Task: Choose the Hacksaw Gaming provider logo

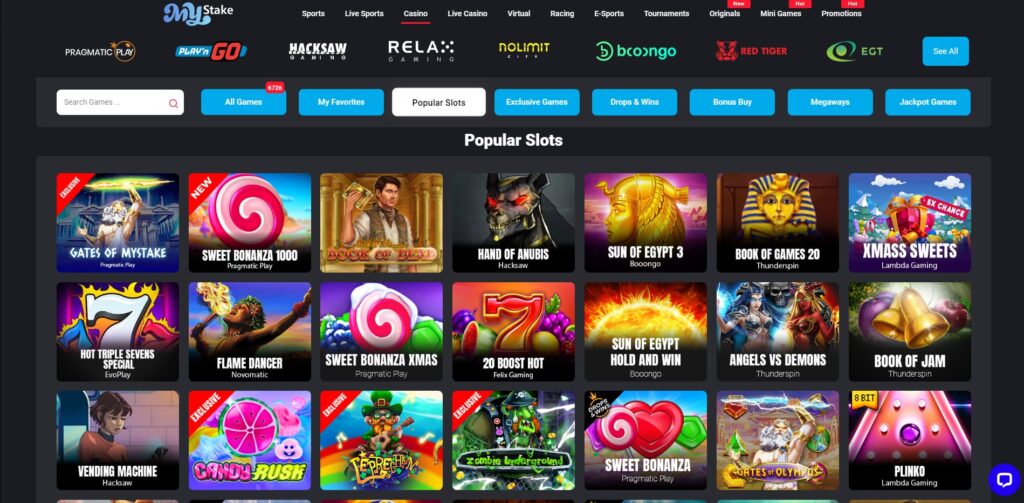Action: tap(317, 51)
